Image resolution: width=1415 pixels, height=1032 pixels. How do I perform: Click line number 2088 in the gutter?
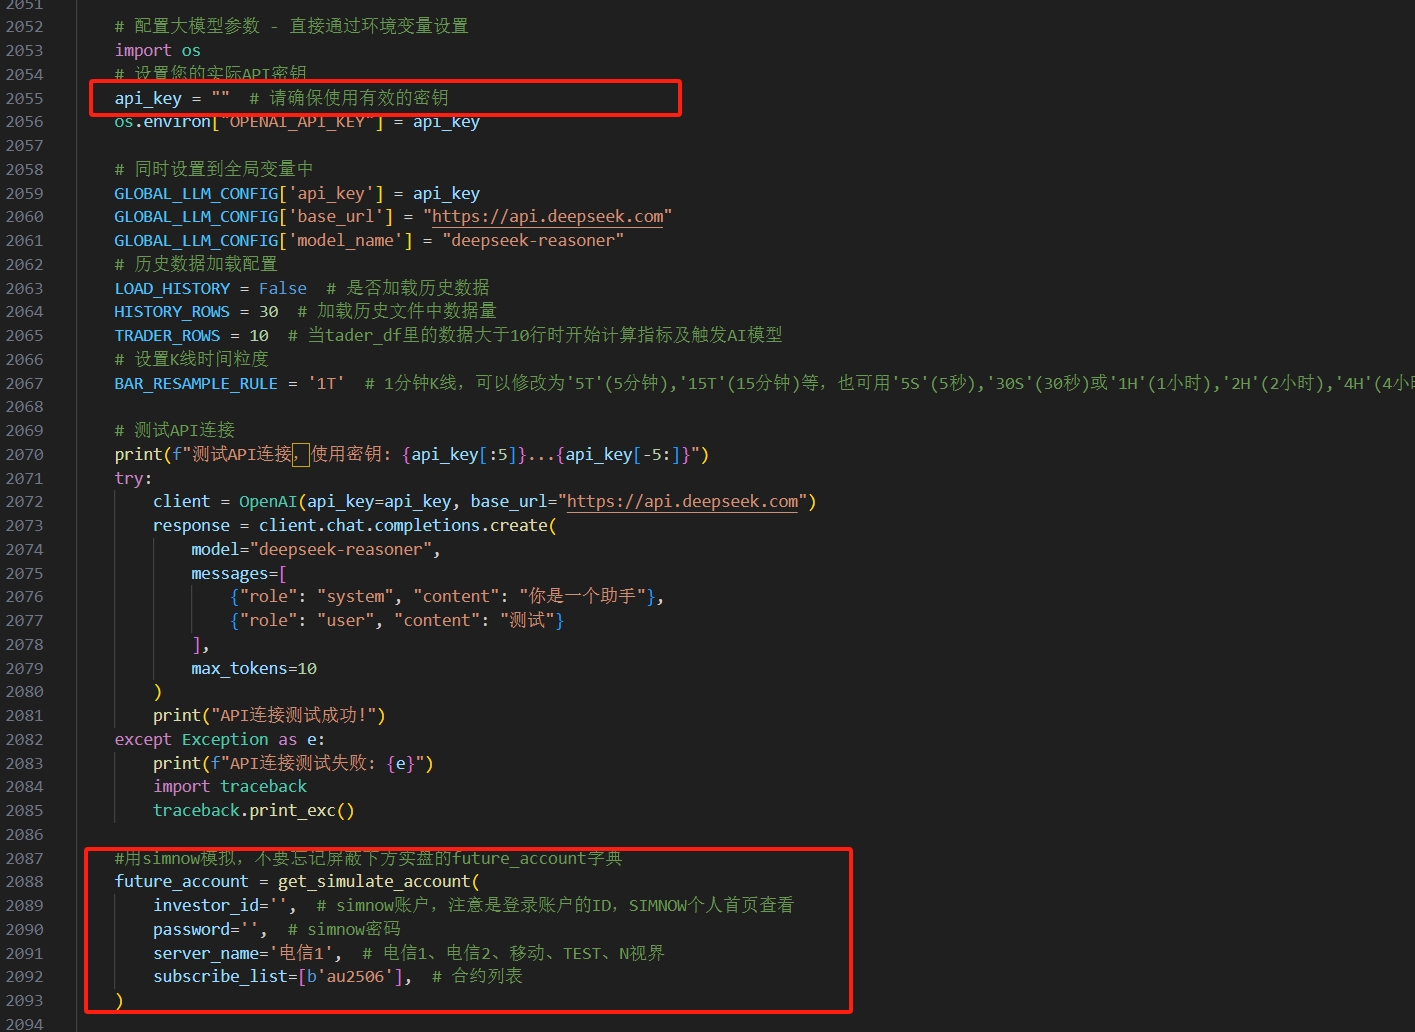25,882
